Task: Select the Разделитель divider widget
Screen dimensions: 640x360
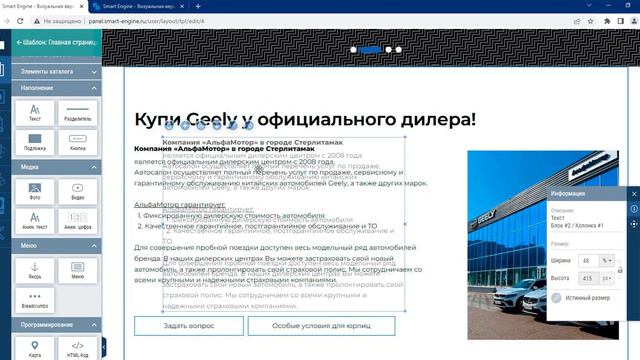Action: (x=78, y=113)
